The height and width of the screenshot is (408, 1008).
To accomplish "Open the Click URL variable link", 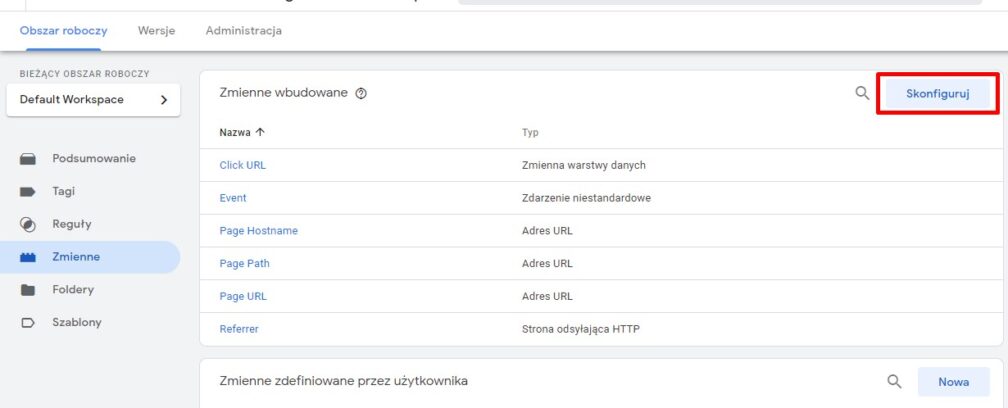I will pos(242,165).
